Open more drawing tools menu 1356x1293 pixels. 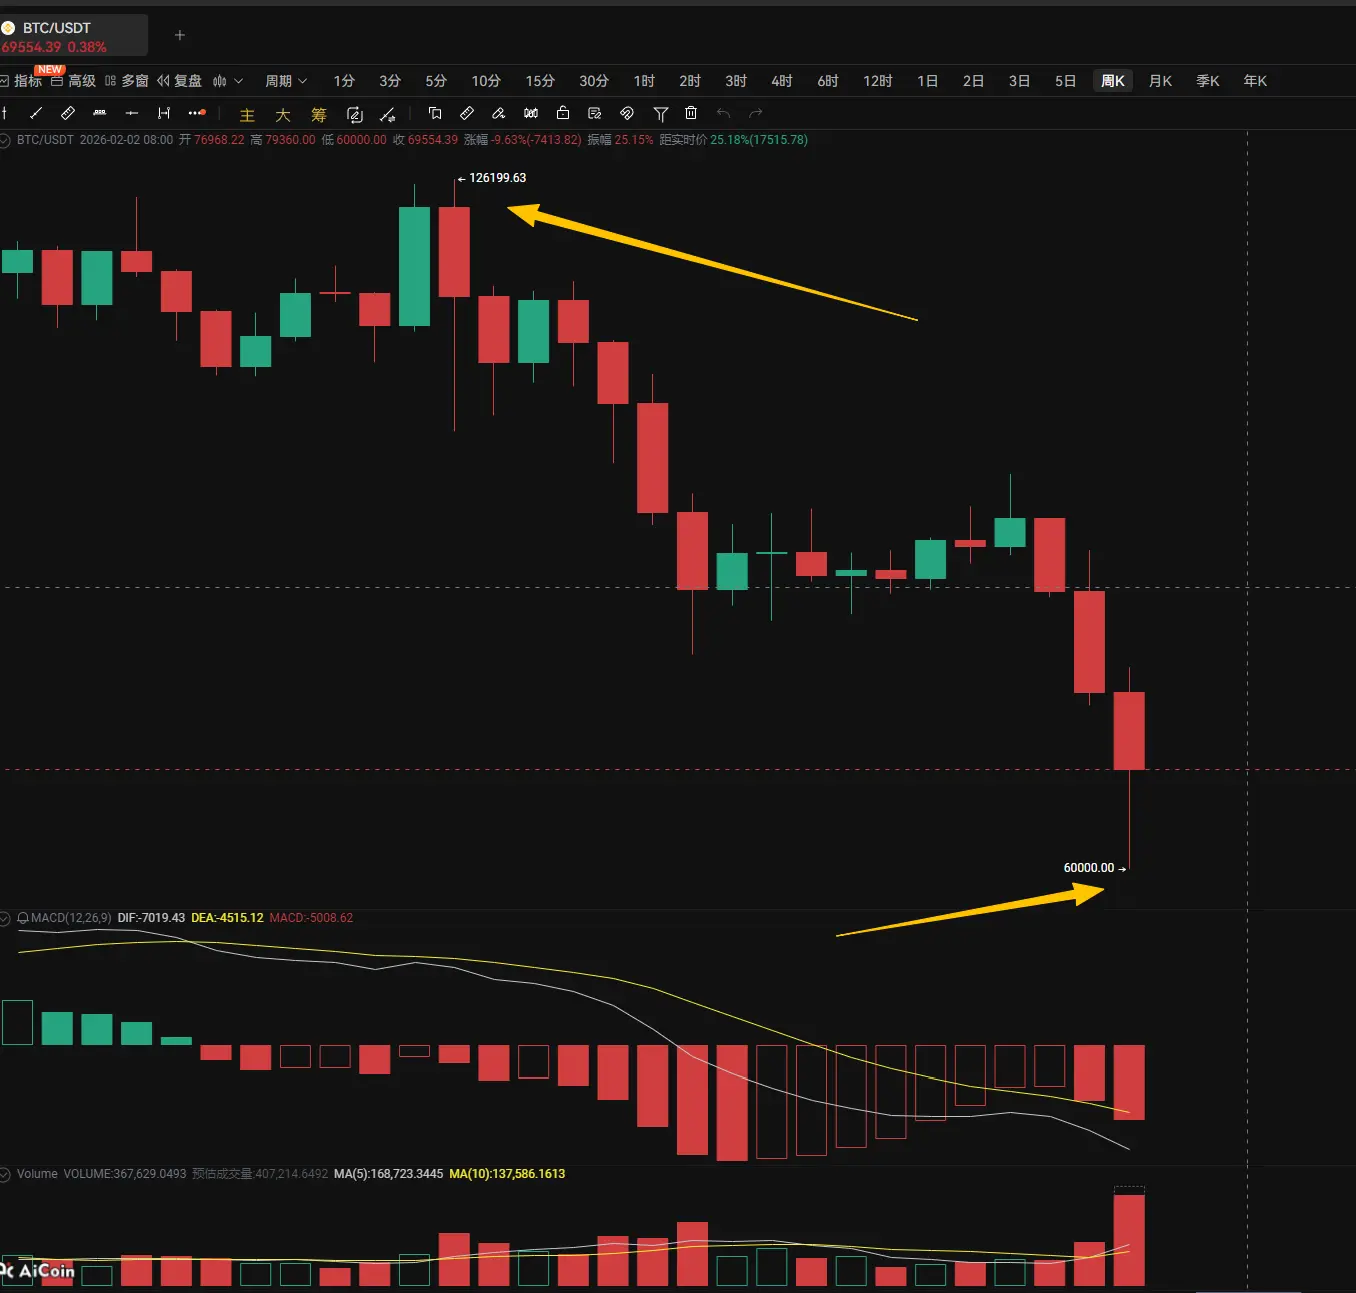(x=197, y=113)
